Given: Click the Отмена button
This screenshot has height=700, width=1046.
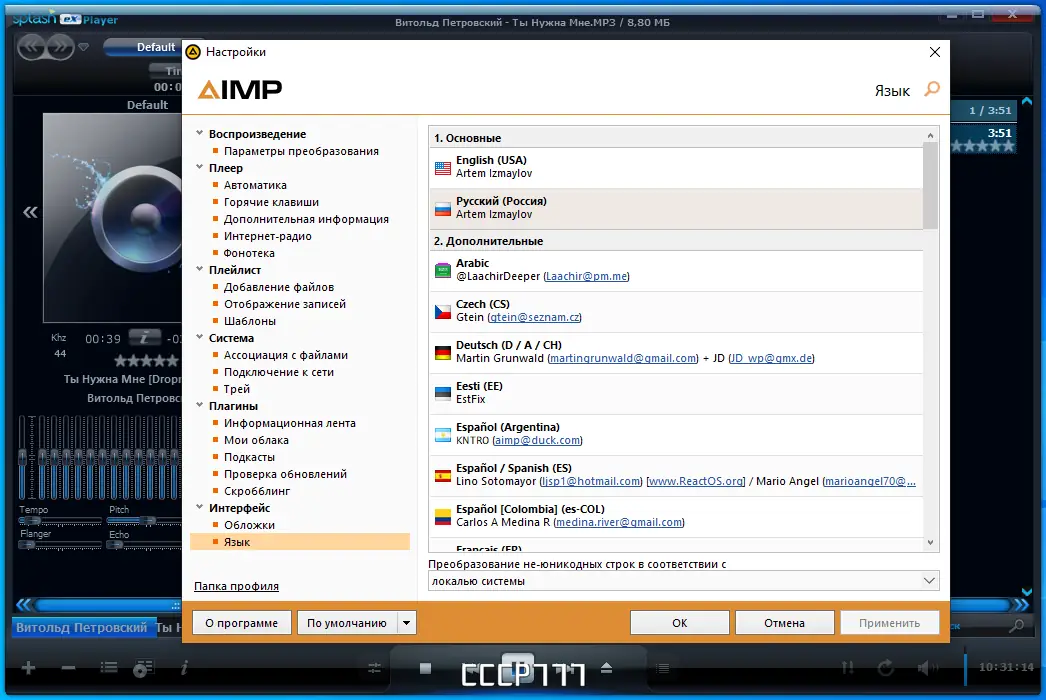Looking at the screenshot, I should 784,622.
